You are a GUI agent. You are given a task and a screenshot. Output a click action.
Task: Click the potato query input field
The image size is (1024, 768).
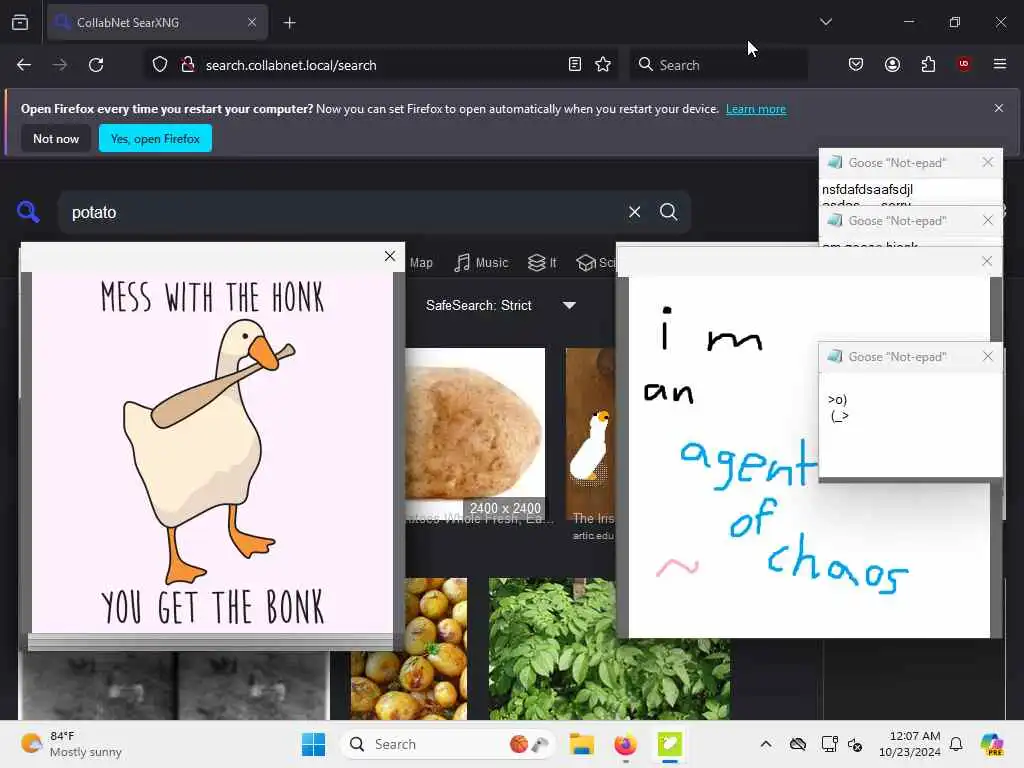coord(343,212)
